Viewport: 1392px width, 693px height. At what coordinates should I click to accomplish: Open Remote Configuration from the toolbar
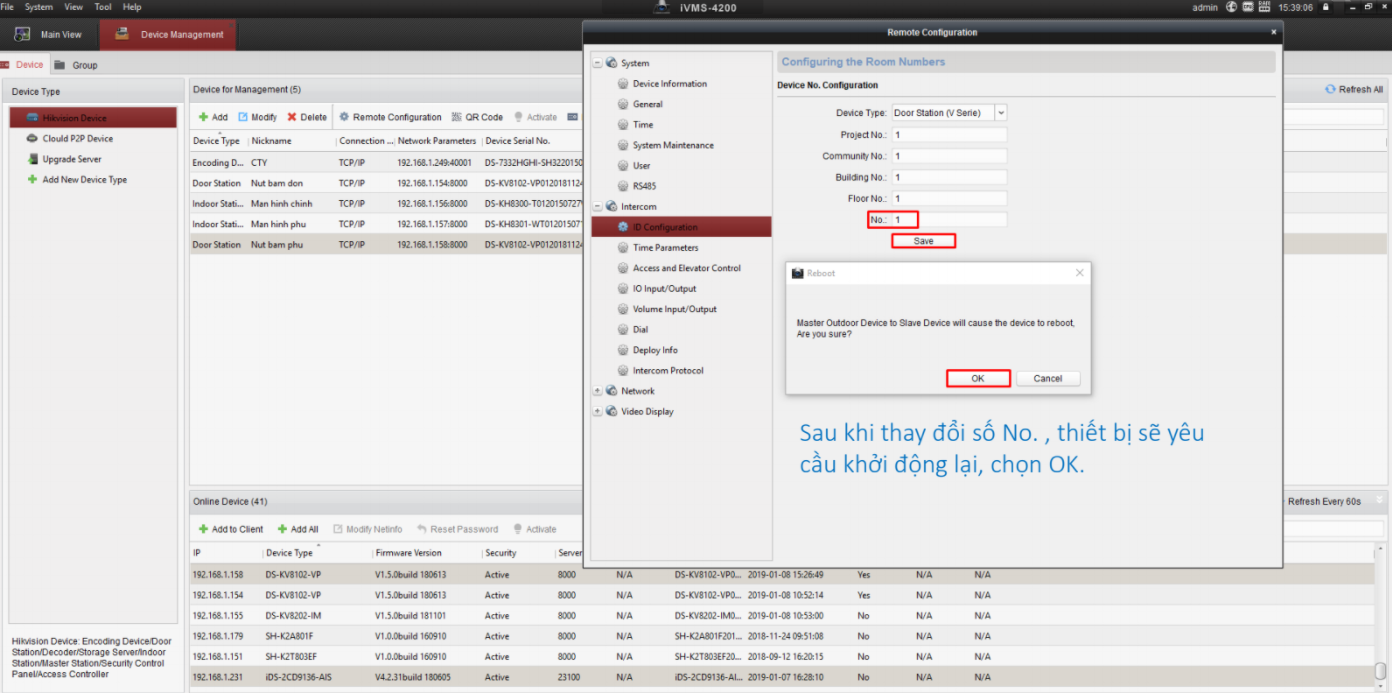point(390,117)
